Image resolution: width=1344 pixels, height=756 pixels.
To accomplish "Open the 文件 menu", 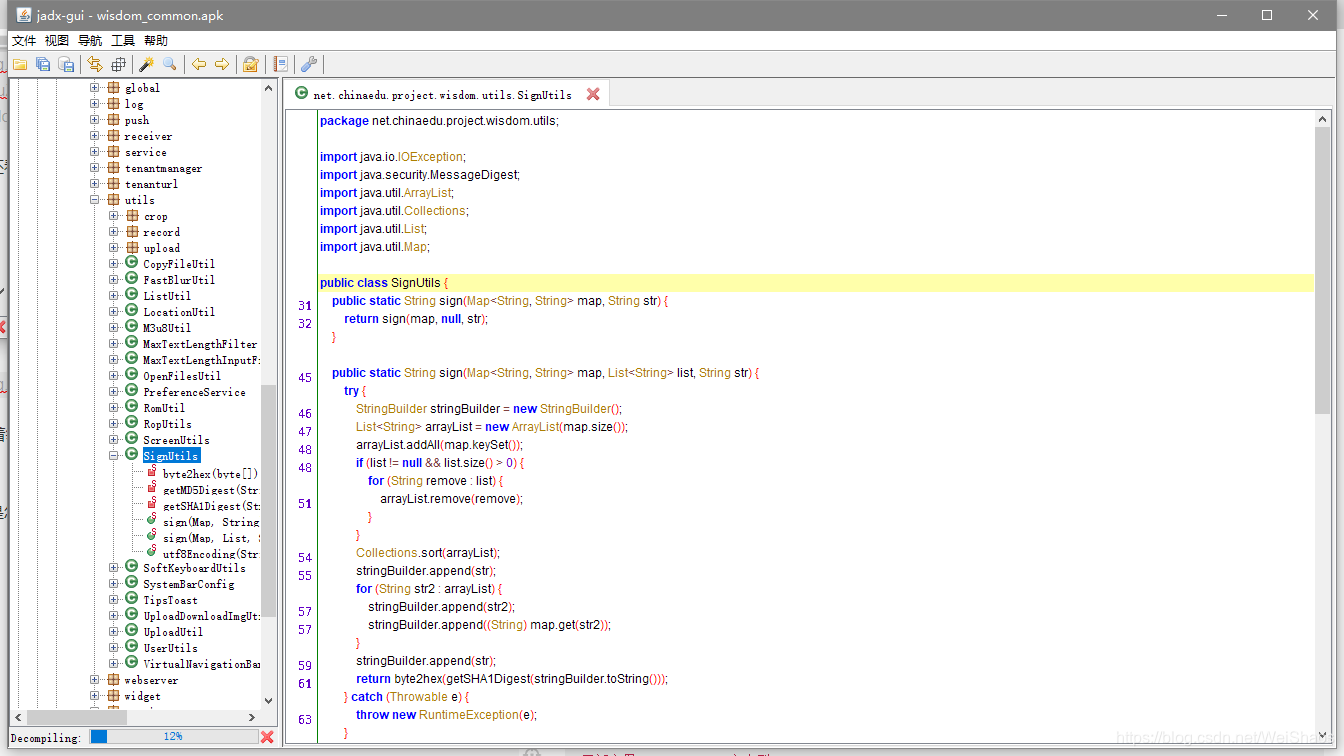I will pyautogui.click(x=24, y=40).
